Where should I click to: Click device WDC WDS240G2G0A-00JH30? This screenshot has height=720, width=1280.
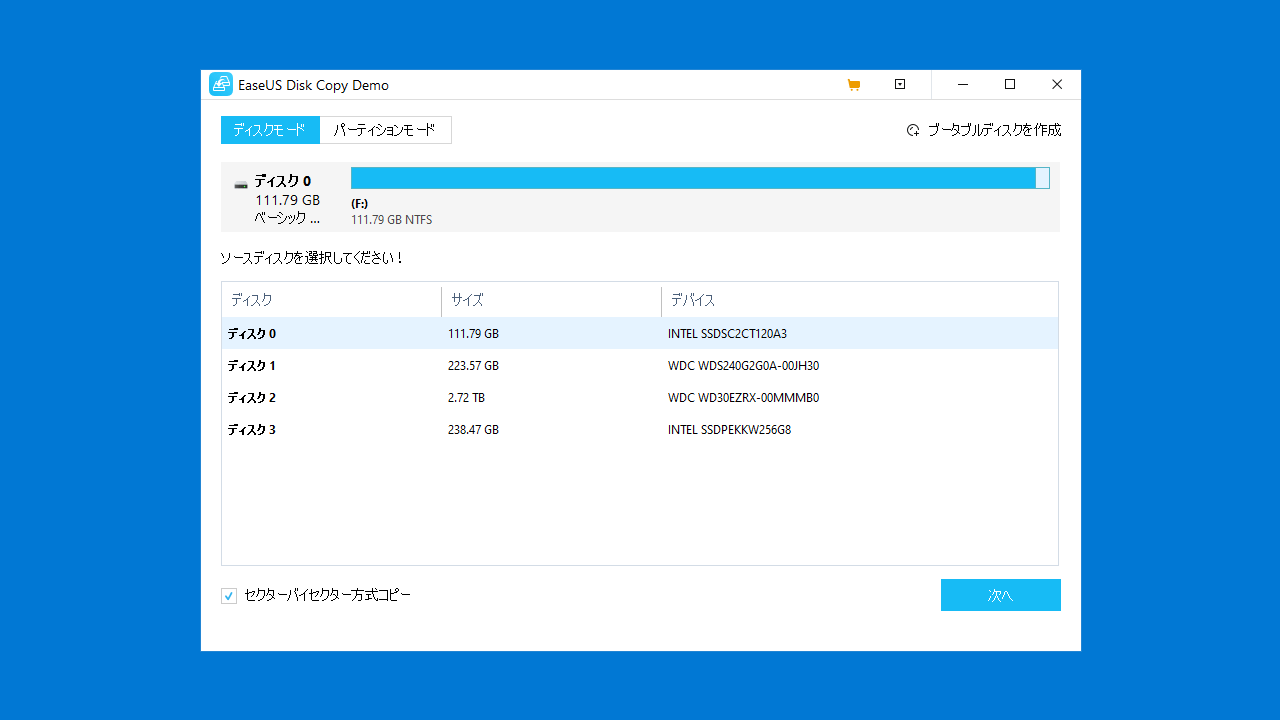(743, 366)
